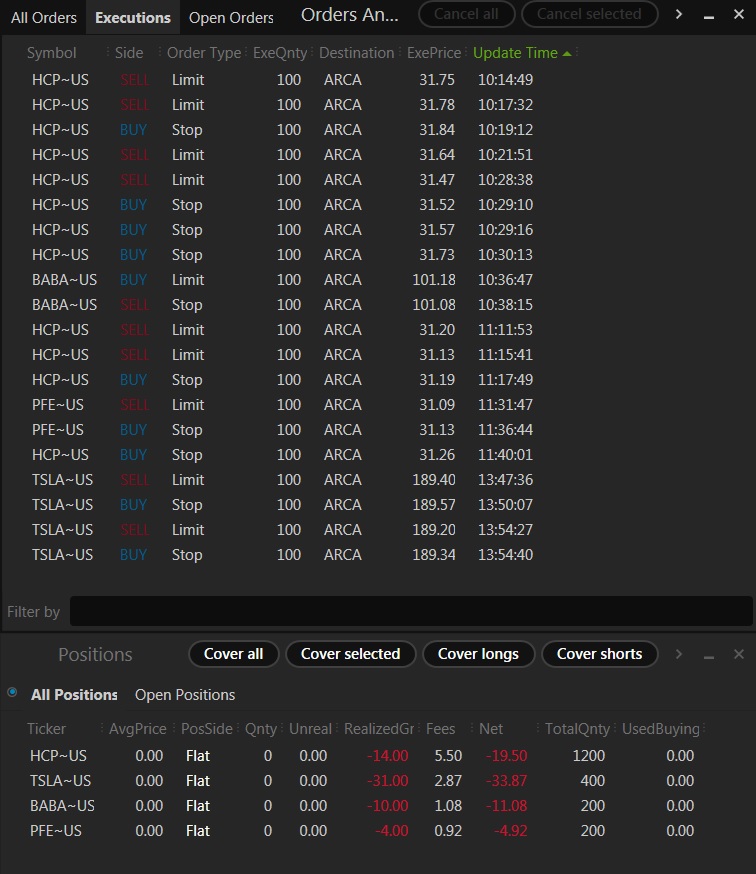Expand more order actions chevron
Screen dimensions: 756x874
(x=679, y=14)
